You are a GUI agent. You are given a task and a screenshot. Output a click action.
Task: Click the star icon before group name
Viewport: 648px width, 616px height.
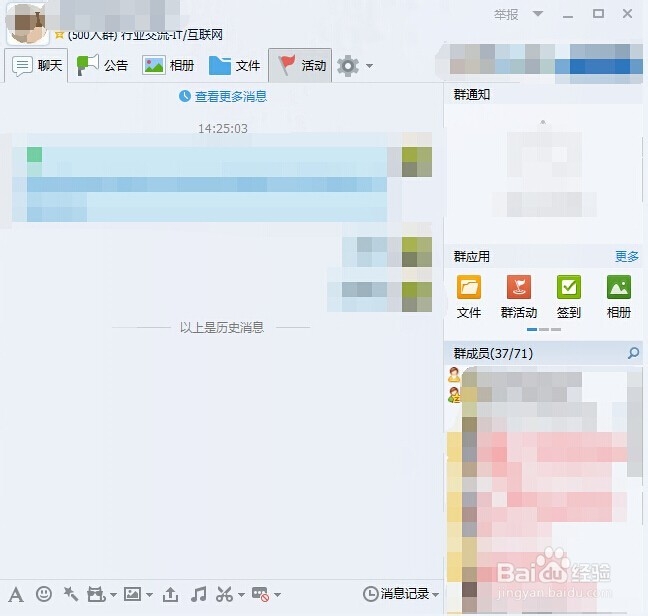(59, 35)
